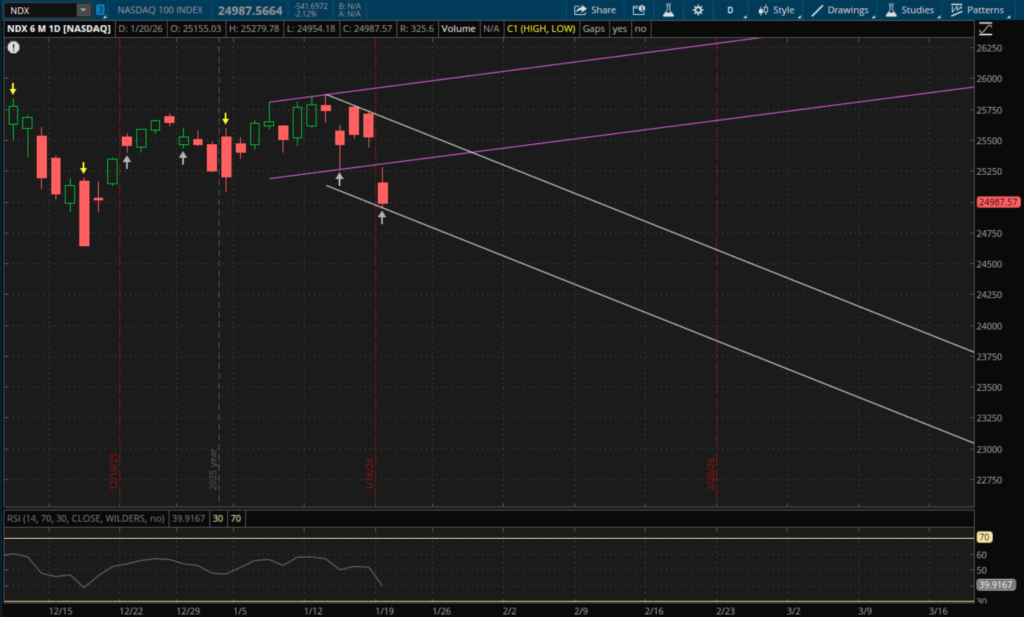
Task: Open the Drawings menu
Action: click(x=840, y=10)
